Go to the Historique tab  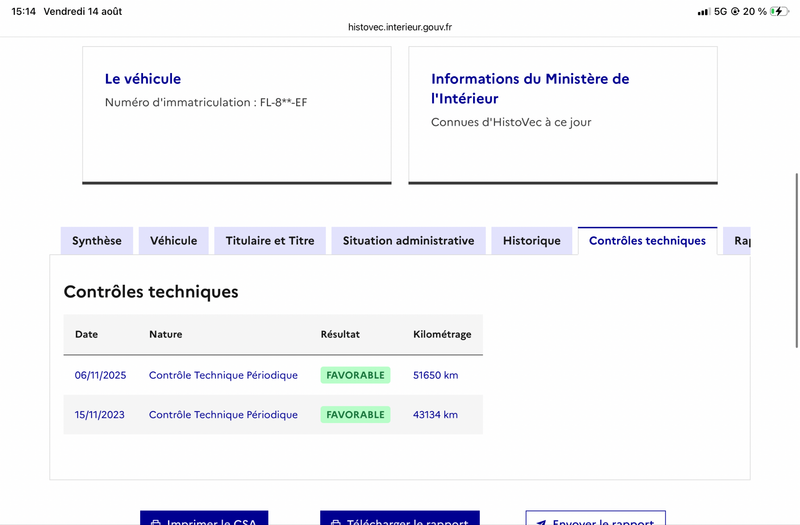(x=532, y=241)
